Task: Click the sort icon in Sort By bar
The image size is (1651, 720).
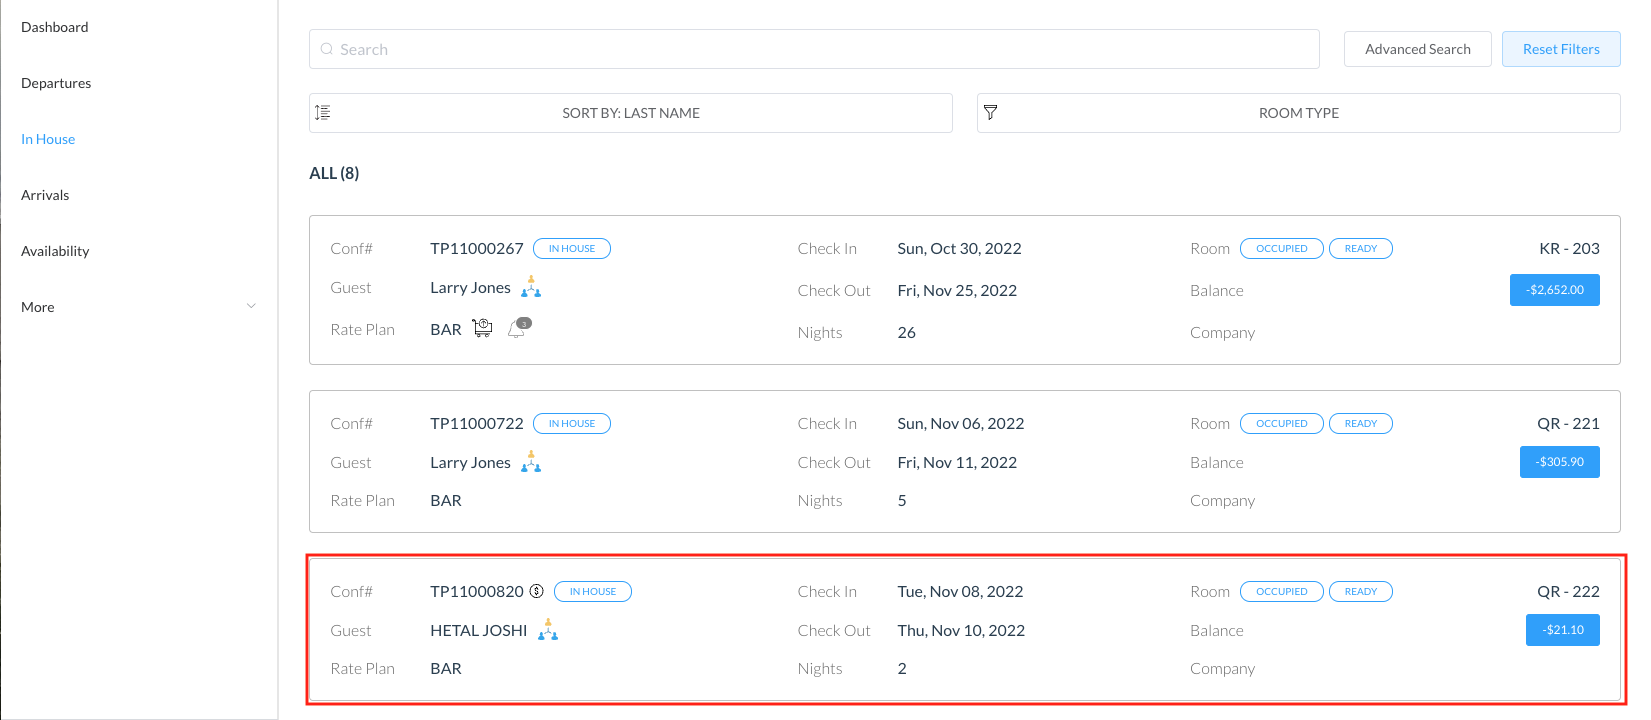Action: [323, 113]
